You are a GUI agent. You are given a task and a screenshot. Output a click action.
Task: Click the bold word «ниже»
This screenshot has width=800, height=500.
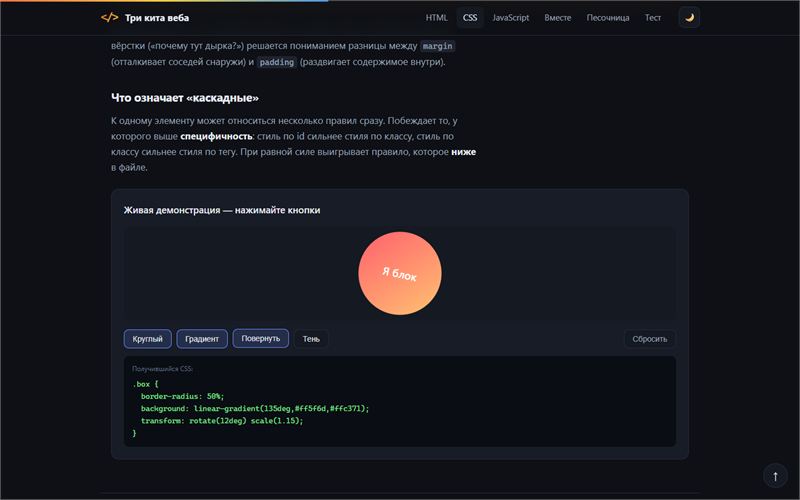[463, 152]
